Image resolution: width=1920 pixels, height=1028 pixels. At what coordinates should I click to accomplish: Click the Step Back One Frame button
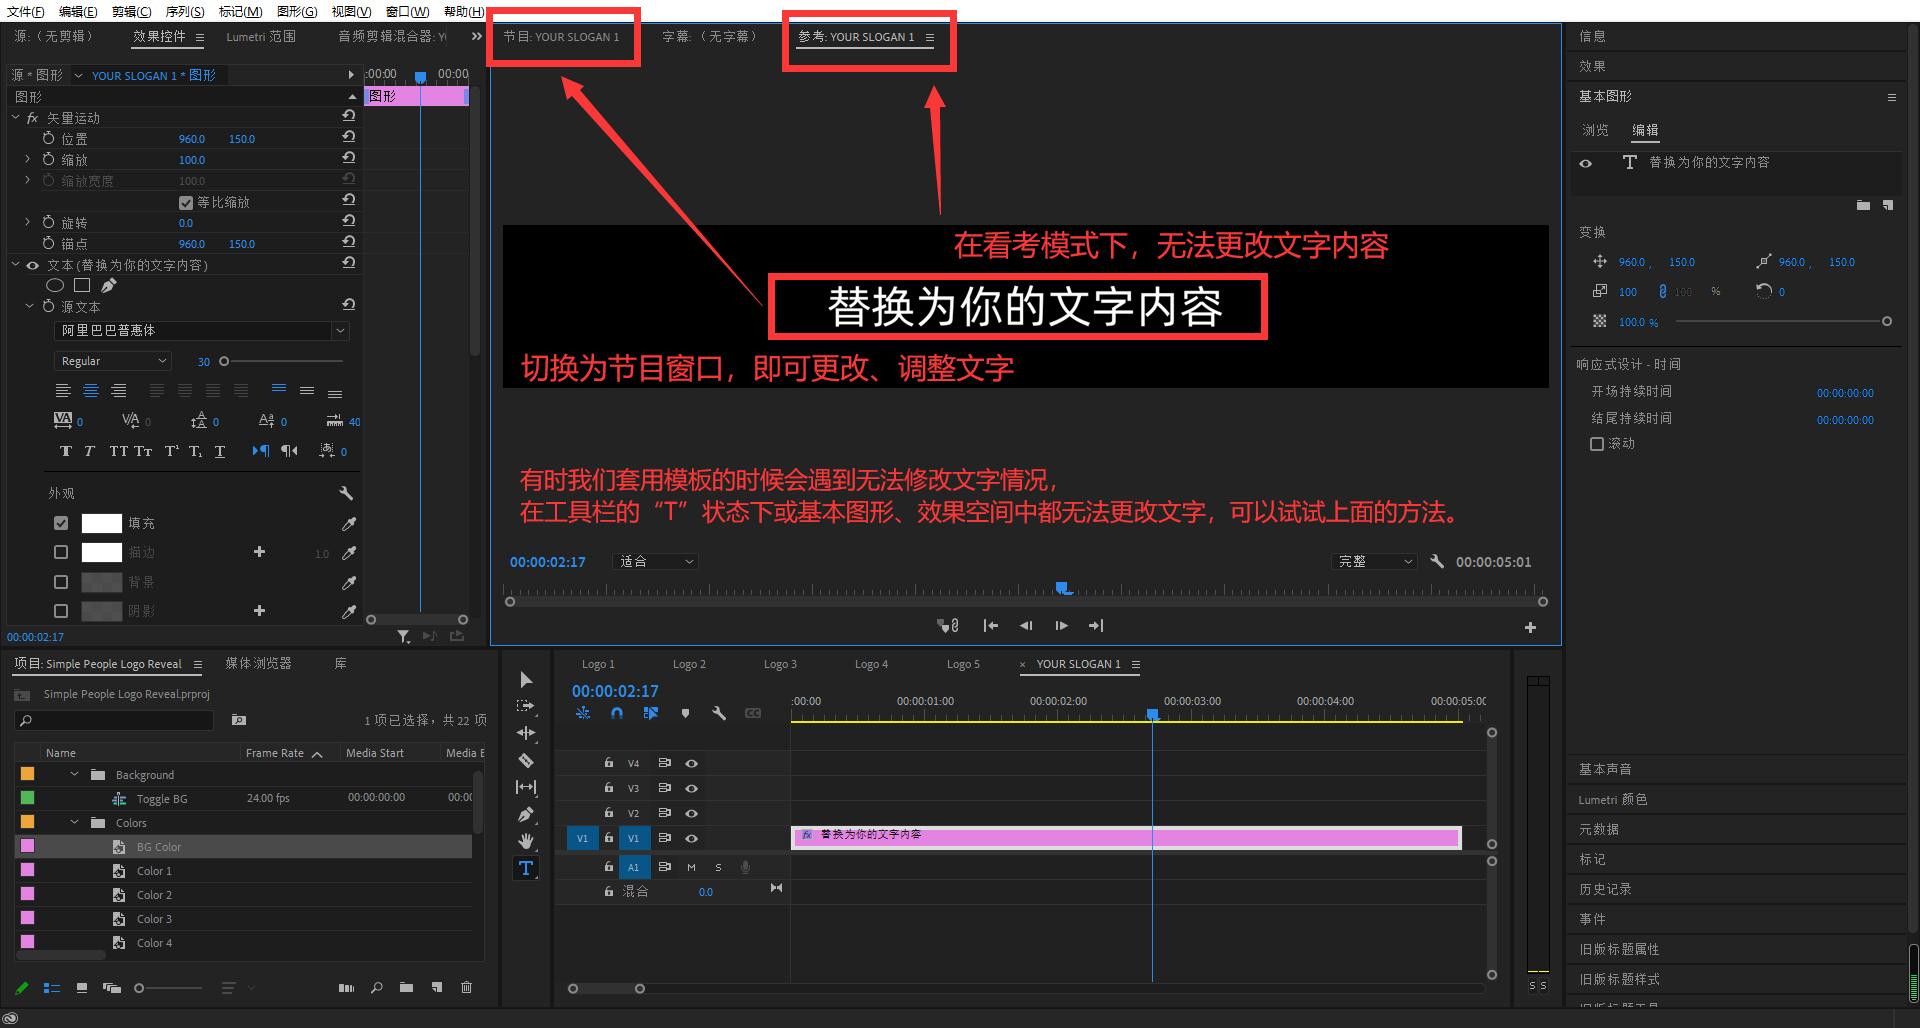point(1025,625)
